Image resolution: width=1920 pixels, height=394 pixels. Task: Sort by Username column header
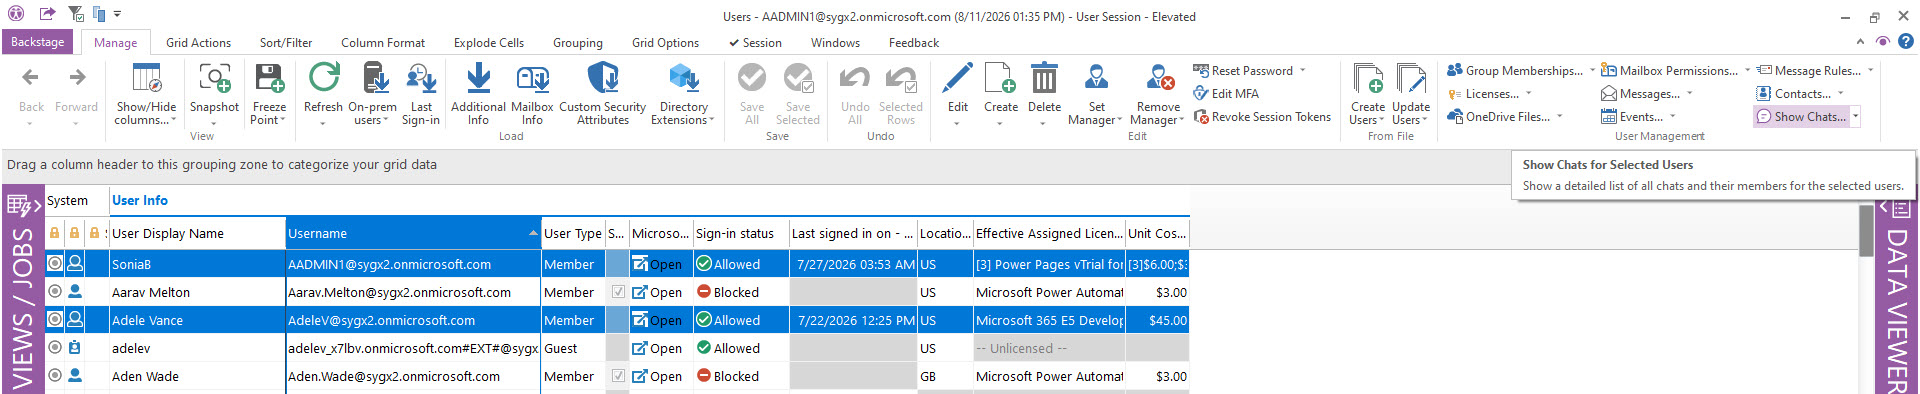tap(413, 233)
